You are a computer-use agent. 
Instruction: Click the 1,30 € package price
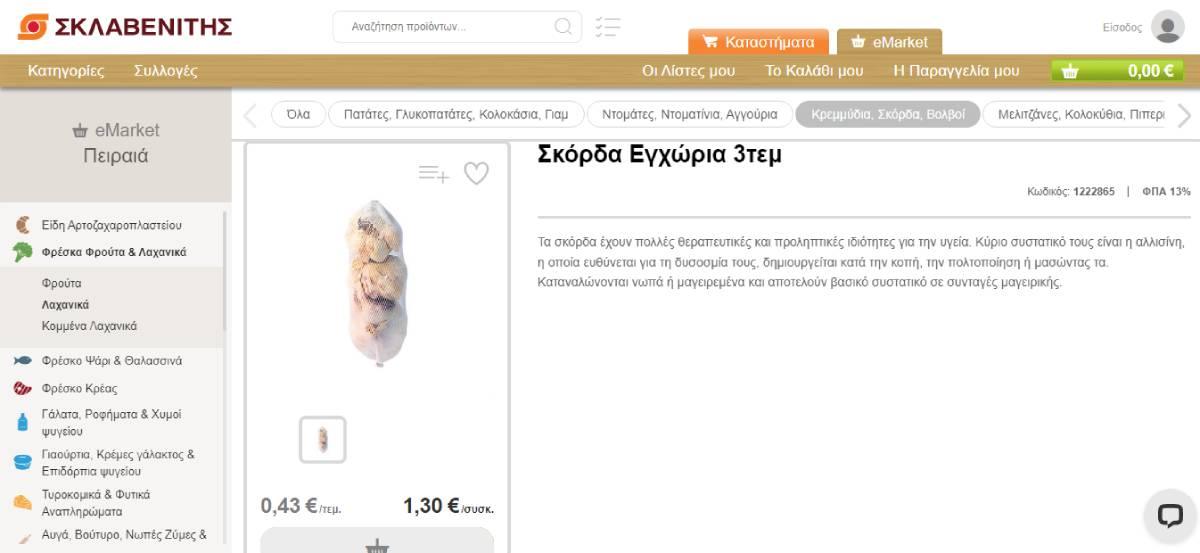pyautogui.click(x=449, y=506)
